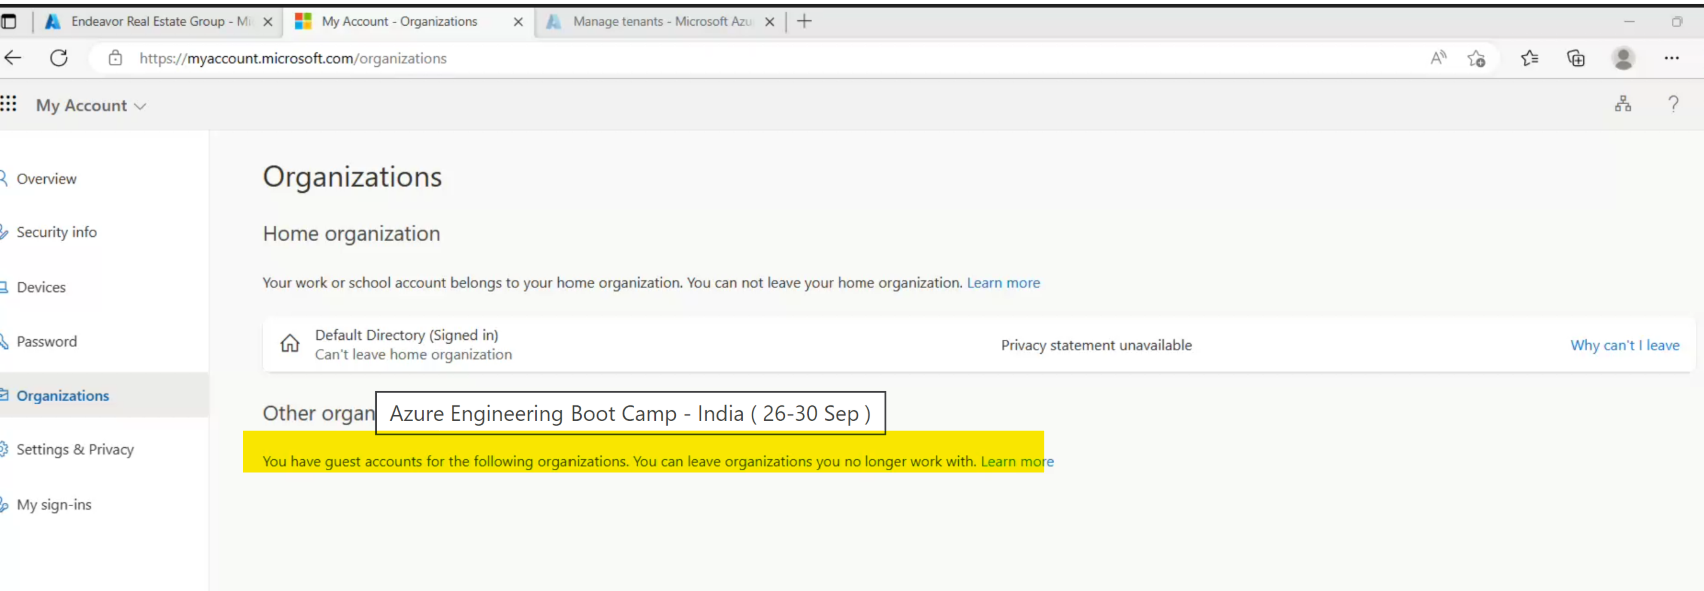This screenshot has height=591, width=1704.
Task: Open Read aloud icon in address bar
Action: coord(1438,58)
